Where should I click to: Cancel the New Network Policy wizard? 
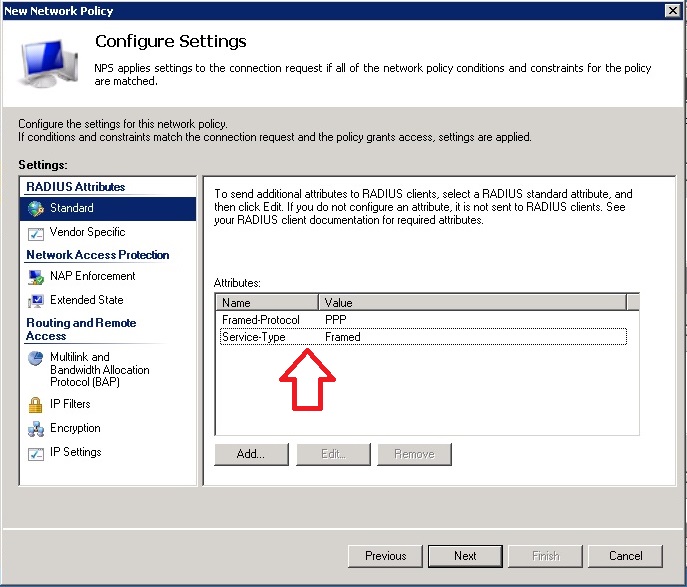(625, 556)
